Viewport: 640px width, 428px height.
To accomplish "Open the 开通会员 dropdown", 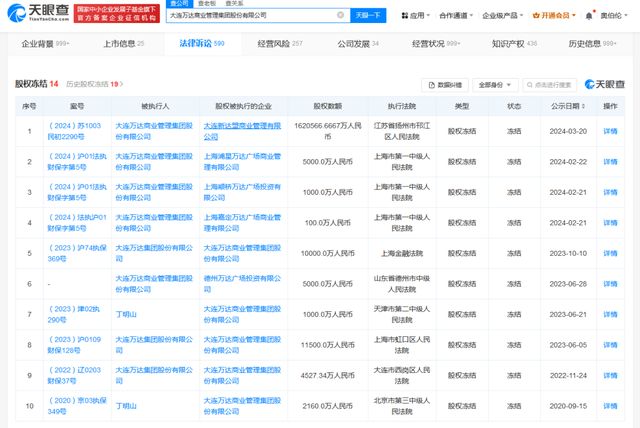I will pos(554,16).
